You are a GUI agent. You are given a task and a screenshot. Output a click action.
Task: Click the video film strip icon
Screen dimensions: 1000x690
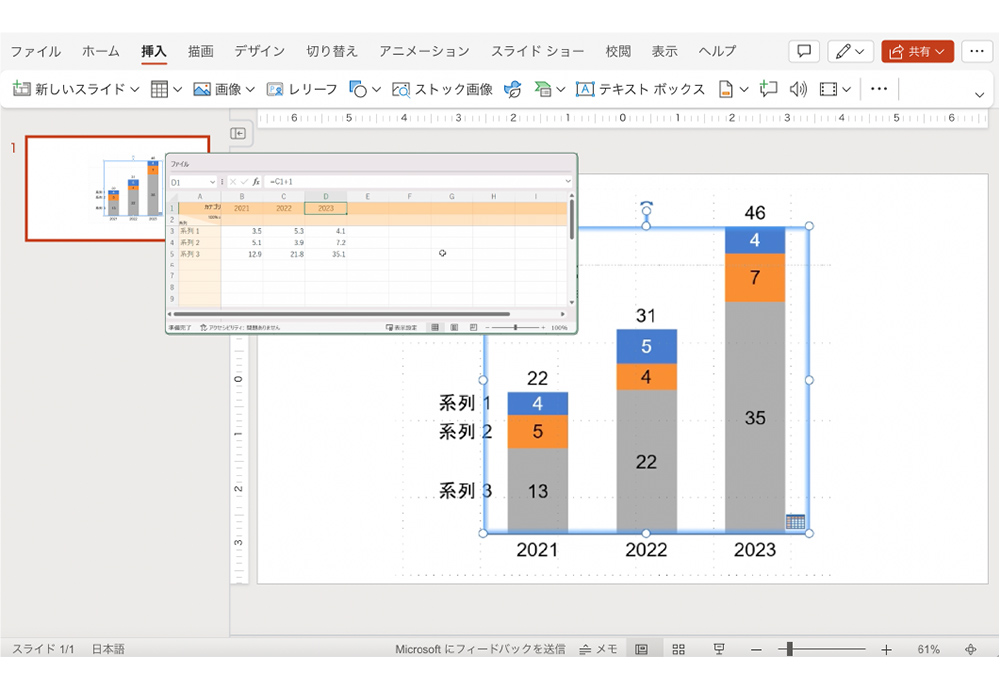coord(828,89)
